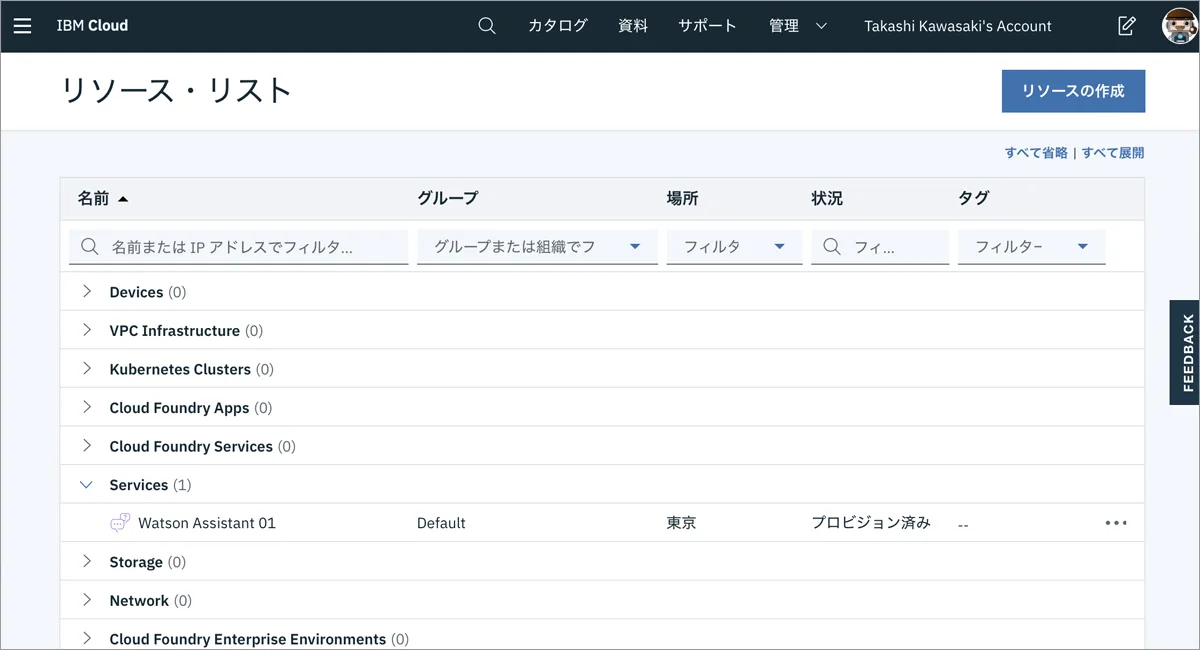Click the リソースの作成 button
This screenshot has width=1200, height=650.
(x=1073, y=91)
